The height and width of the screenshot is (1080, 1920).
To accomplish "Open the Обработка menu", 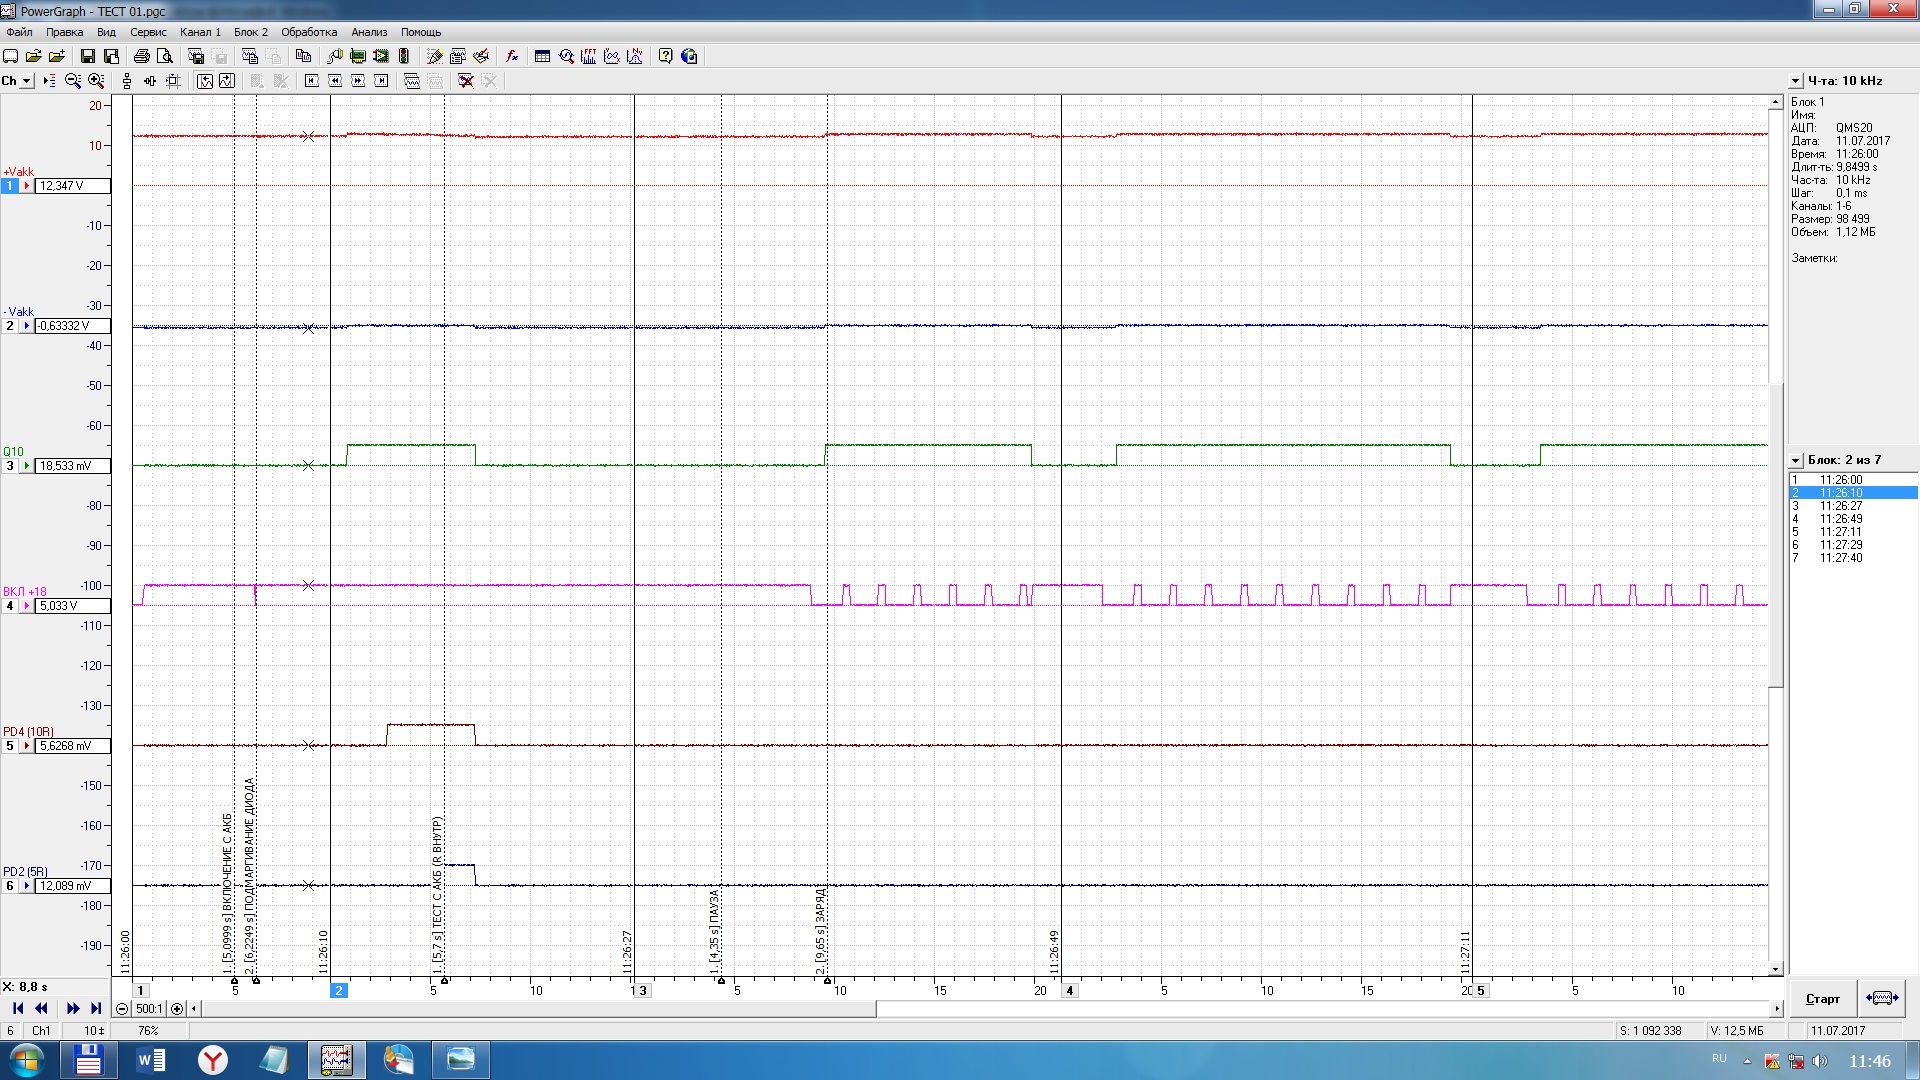I will 309,32.
